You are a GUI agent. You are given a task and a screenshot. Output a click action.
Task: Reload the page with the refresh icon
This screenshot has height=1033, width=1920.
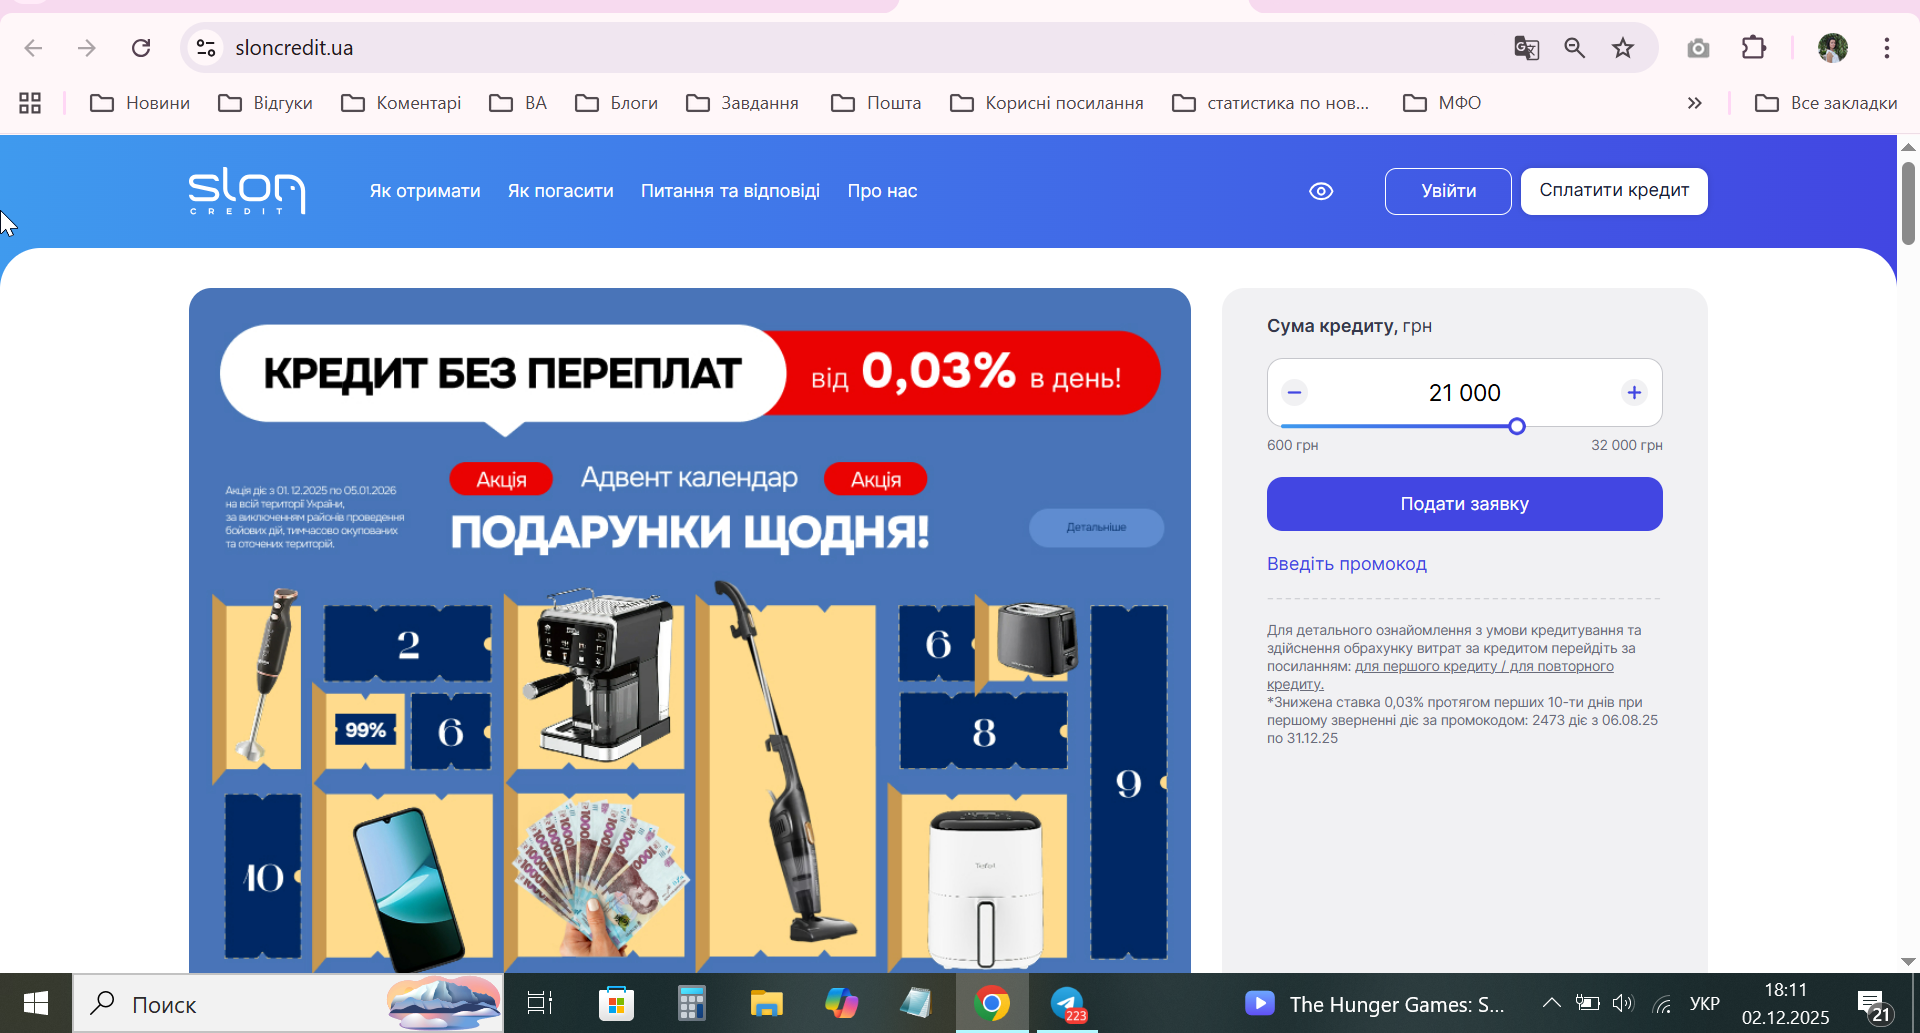tap(141, 48)
